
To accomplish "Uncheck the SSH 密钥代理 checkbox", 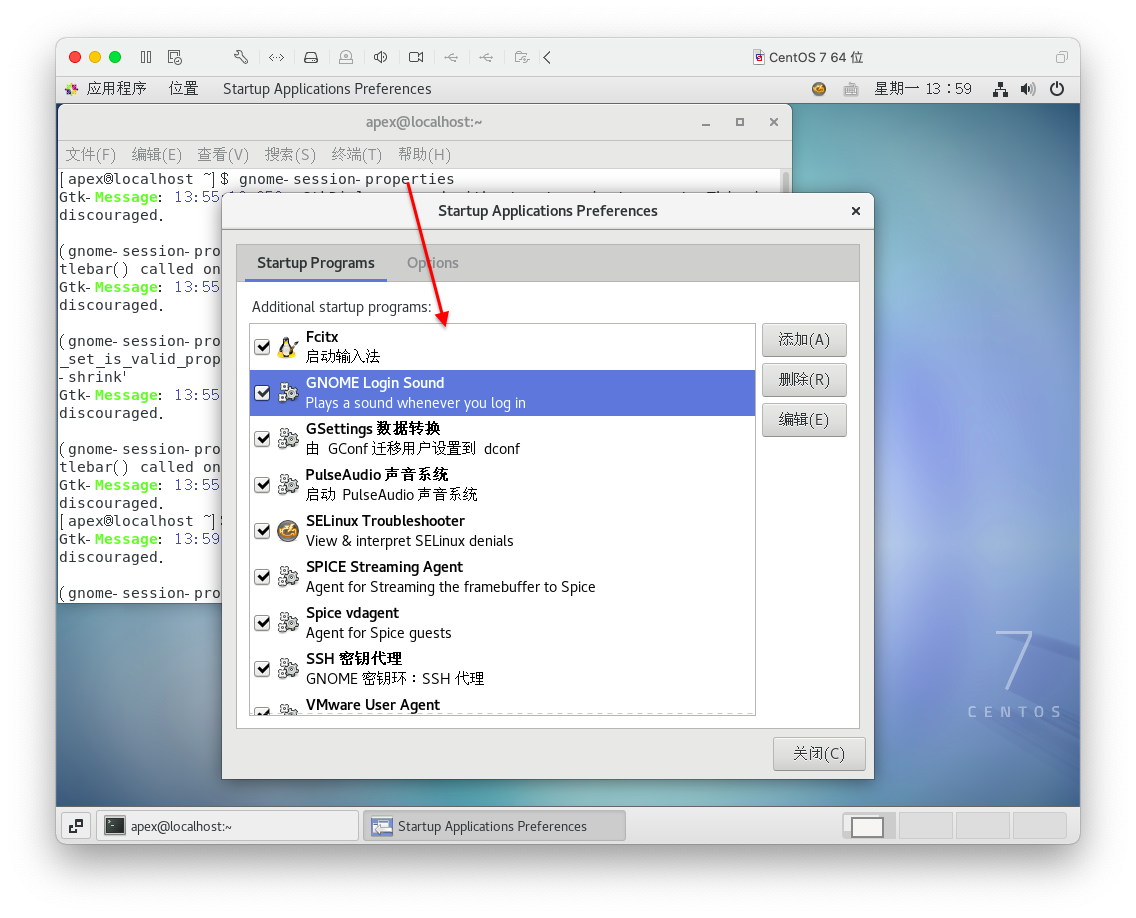I will [262, 669].
